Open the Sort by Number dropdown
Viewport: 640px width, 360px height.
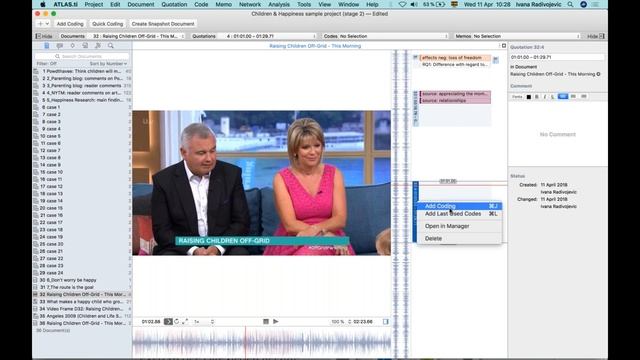tap(108, 64)
